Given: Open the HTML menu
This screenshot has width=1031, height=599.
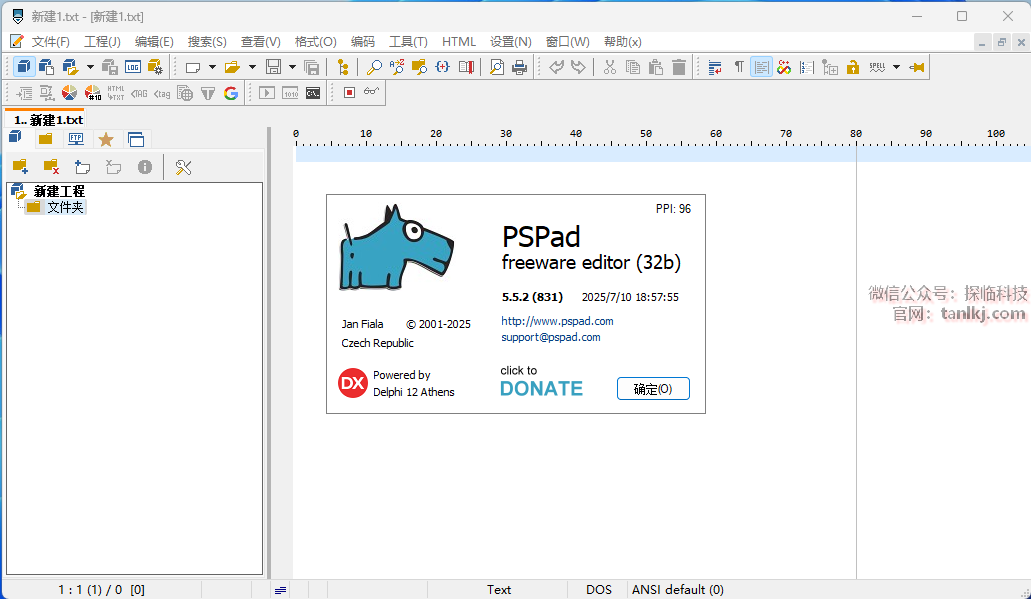Looking at the screenshot, I should pos(459,41).
